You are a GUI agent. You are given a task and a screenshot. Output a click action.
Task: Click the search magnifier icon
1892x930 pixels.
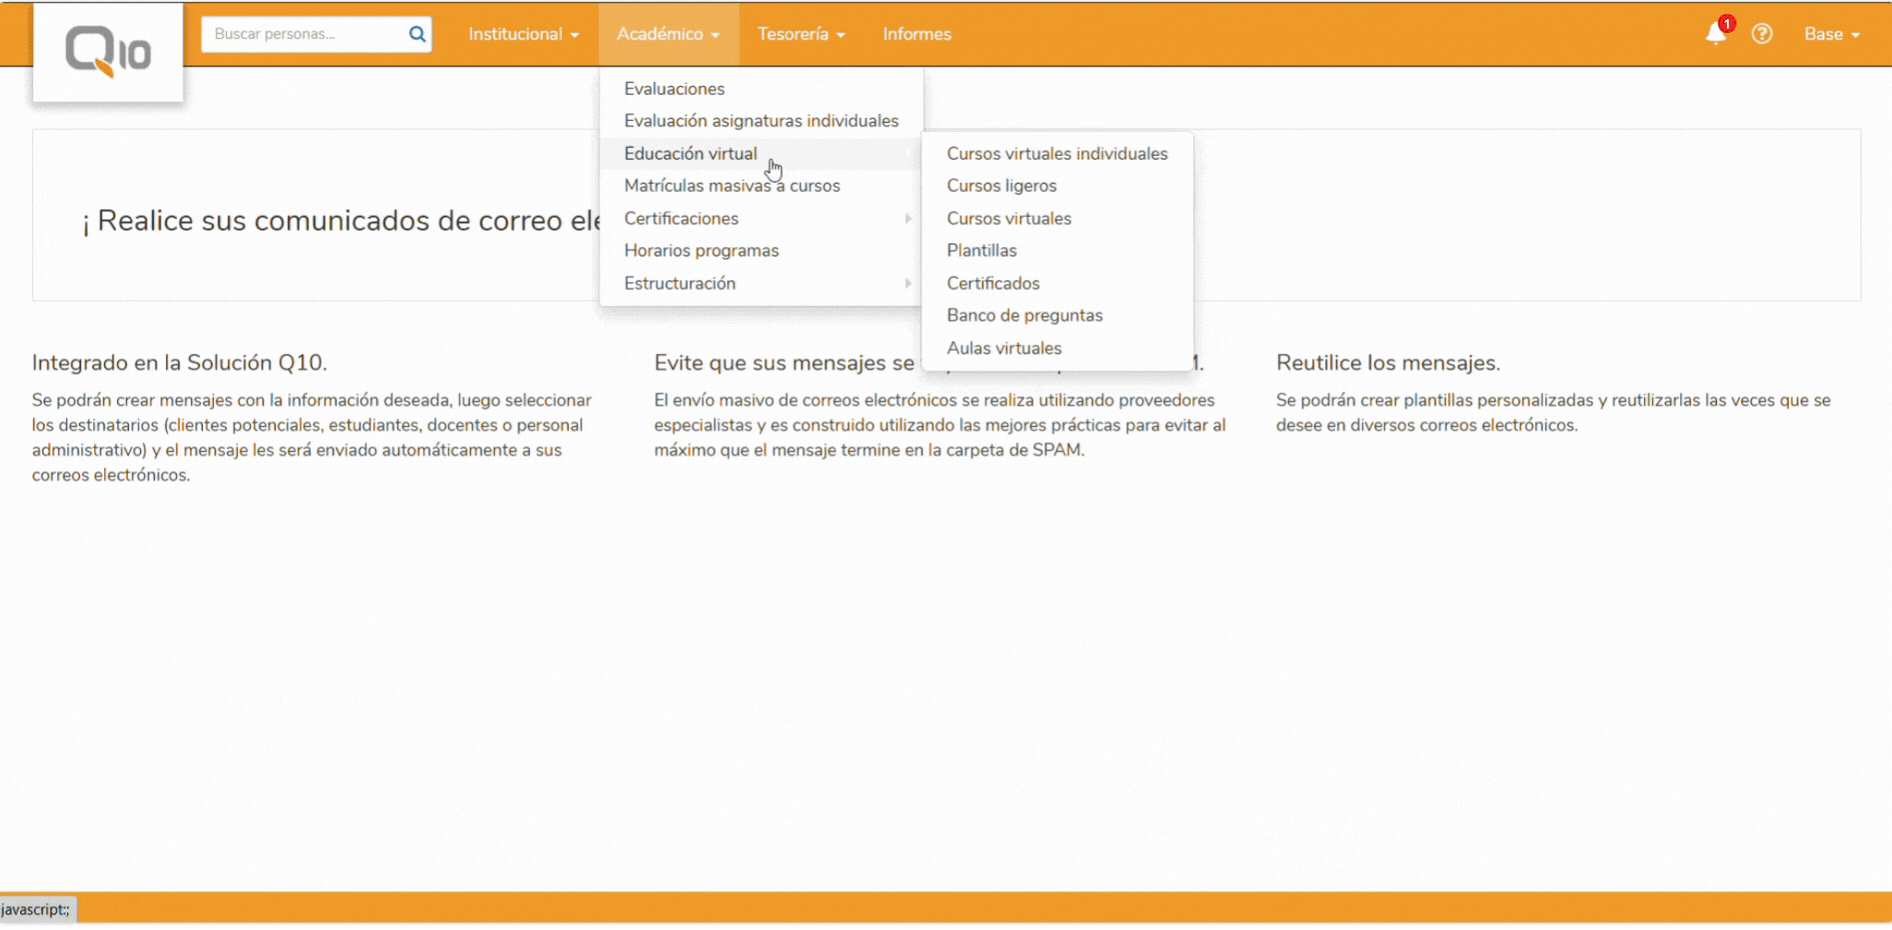(417, 34)
